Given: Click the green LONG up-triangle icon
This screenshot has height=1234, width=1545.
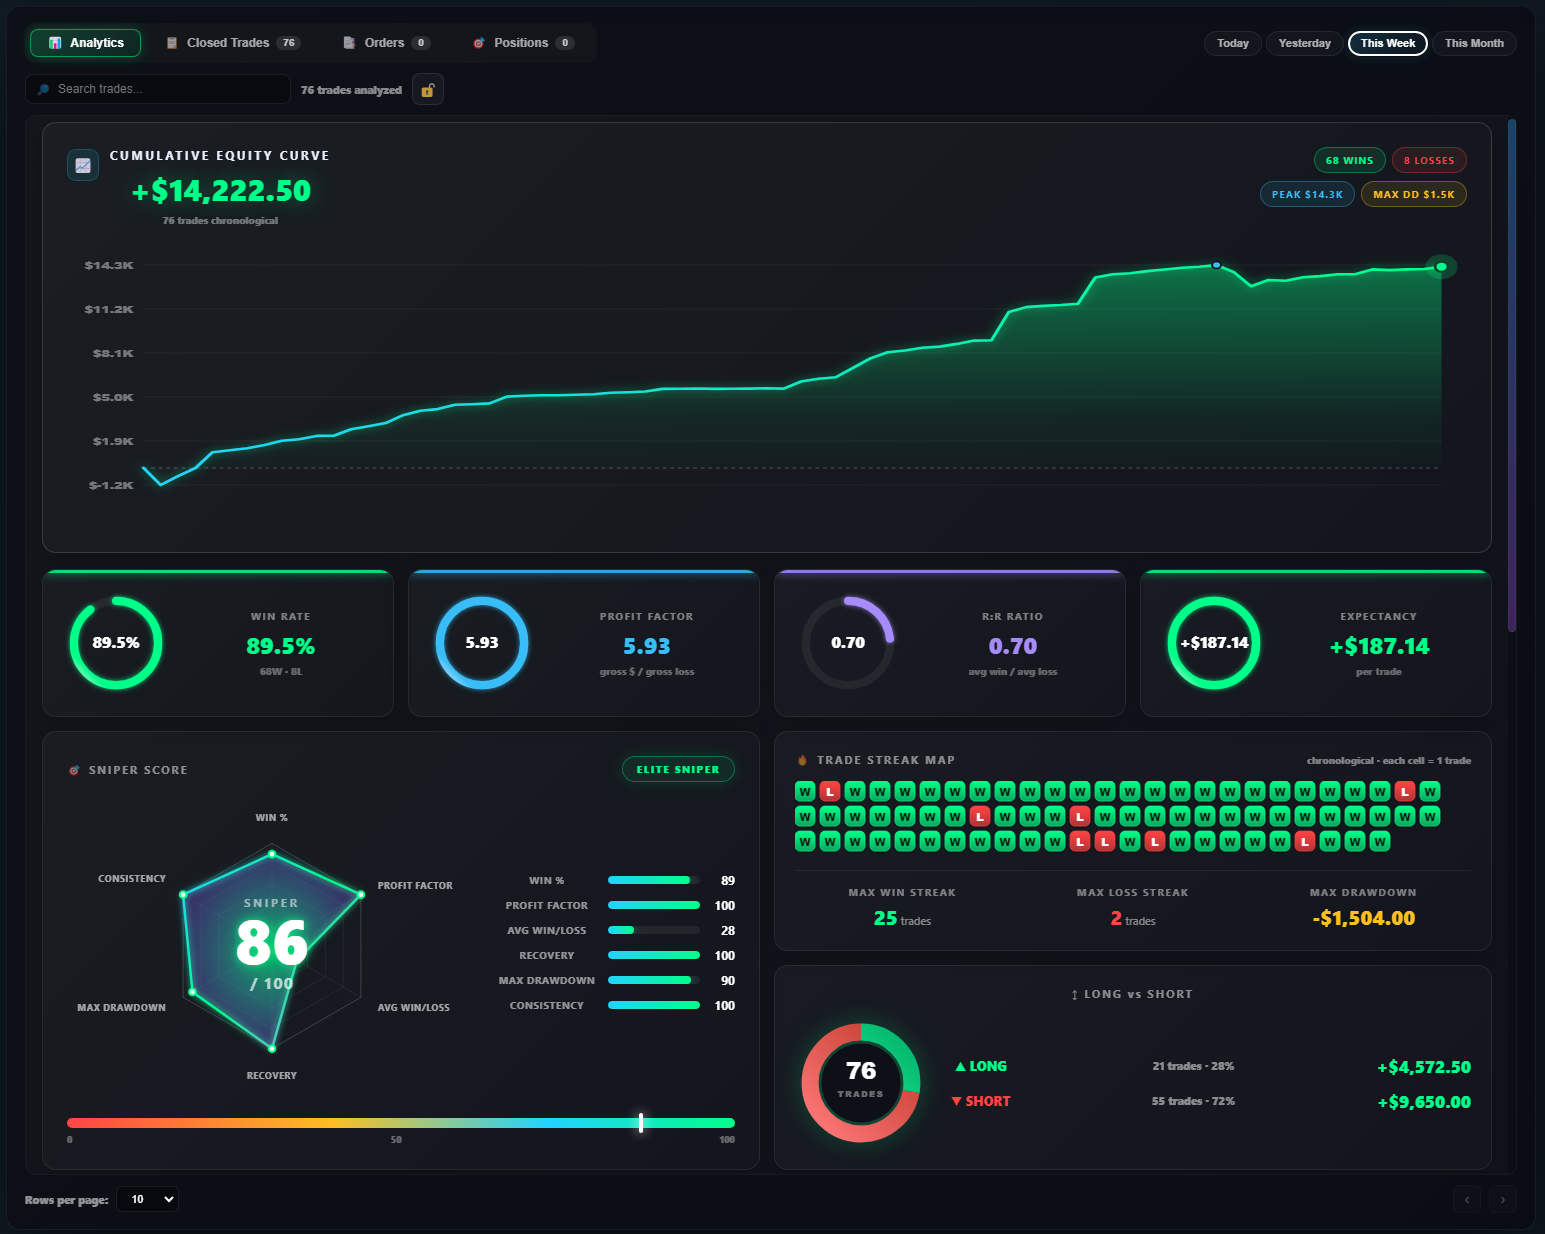Looking at the screenshot, I should click(960, 1067).
